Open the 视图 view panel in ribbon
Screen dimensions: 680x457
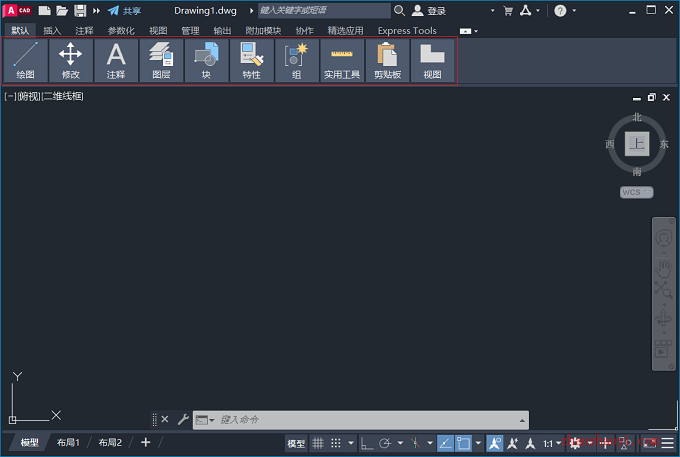coord(432,60)
